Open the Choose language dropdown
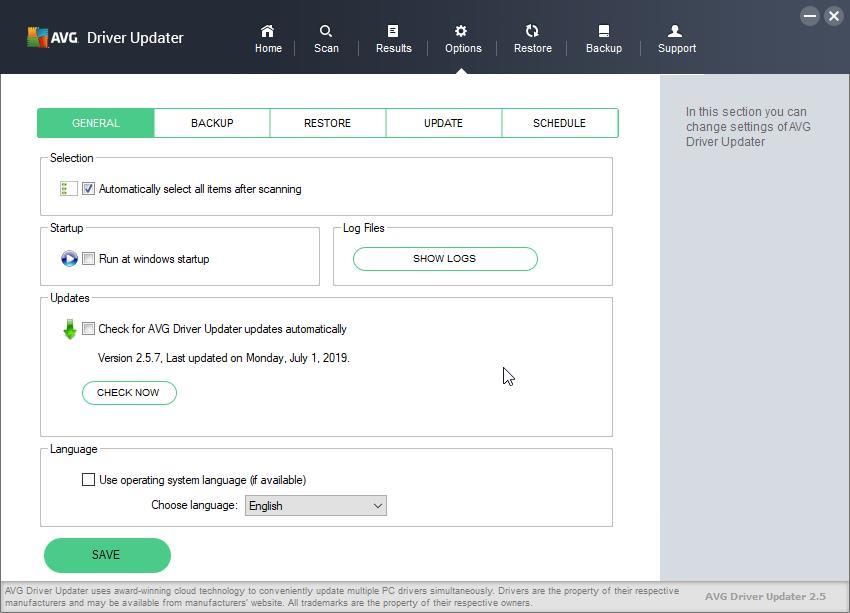 point(315,506)
